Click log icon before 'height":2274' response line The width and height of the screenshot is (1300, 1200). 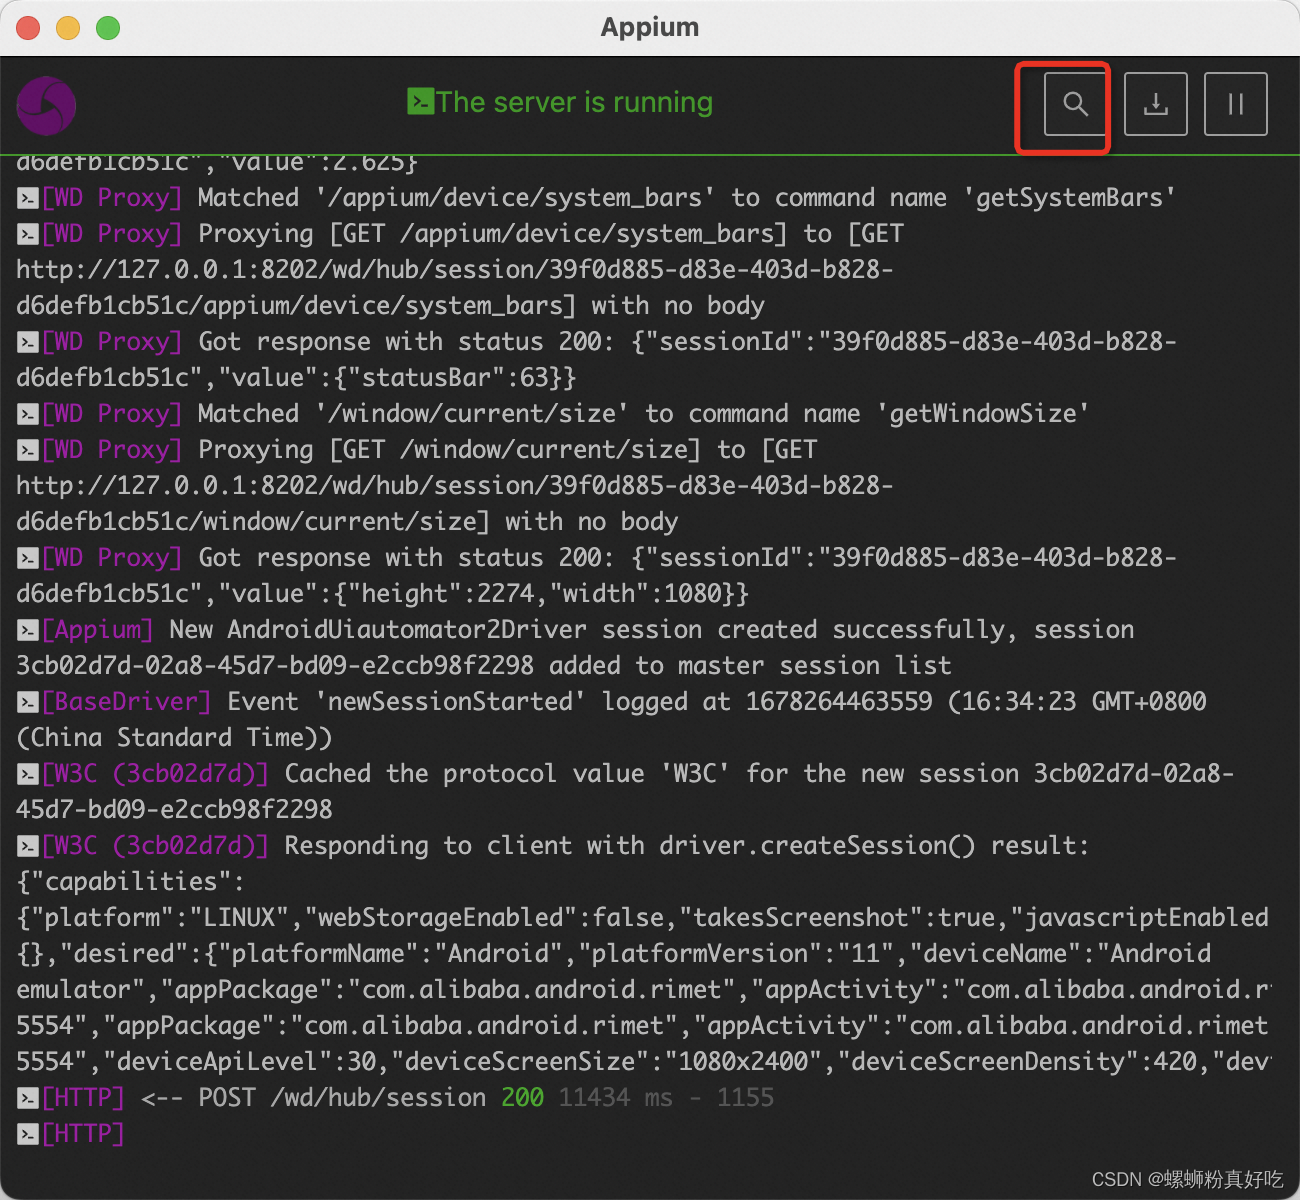tap(28, 558)
